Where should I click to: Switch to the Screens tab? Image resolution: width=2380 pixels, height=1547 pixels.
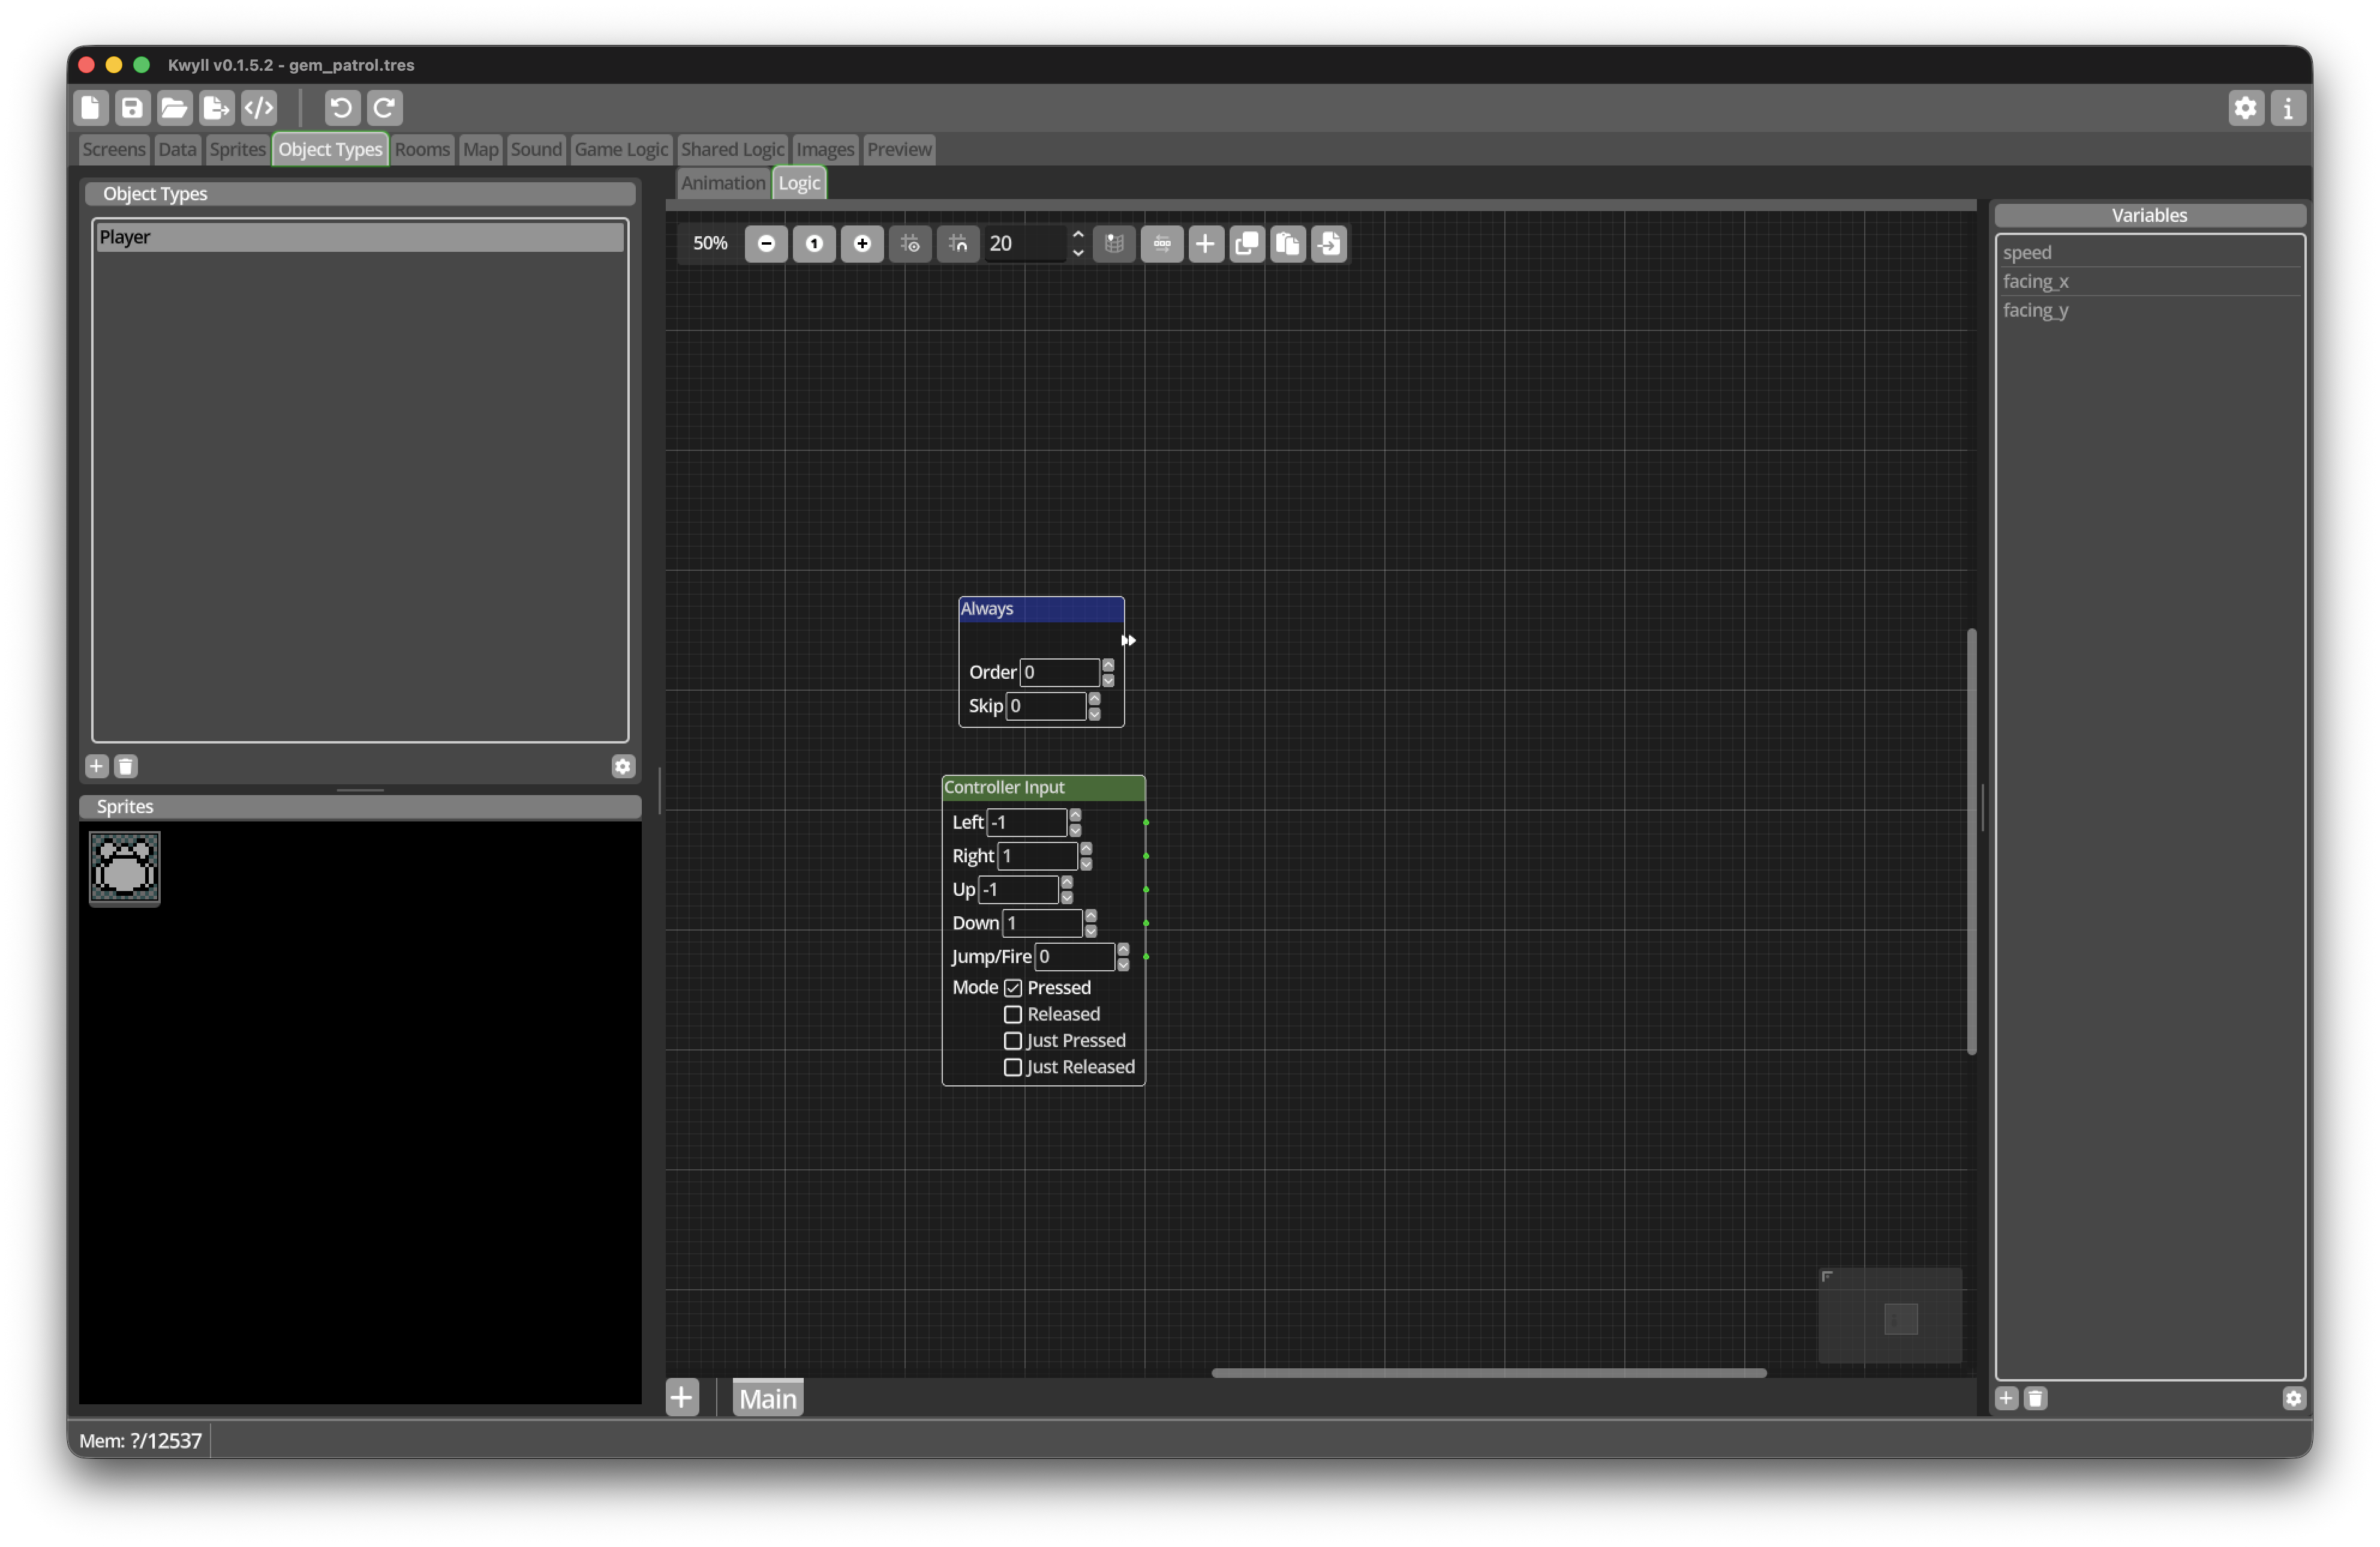pyautogui.click(x=114, y=149)
